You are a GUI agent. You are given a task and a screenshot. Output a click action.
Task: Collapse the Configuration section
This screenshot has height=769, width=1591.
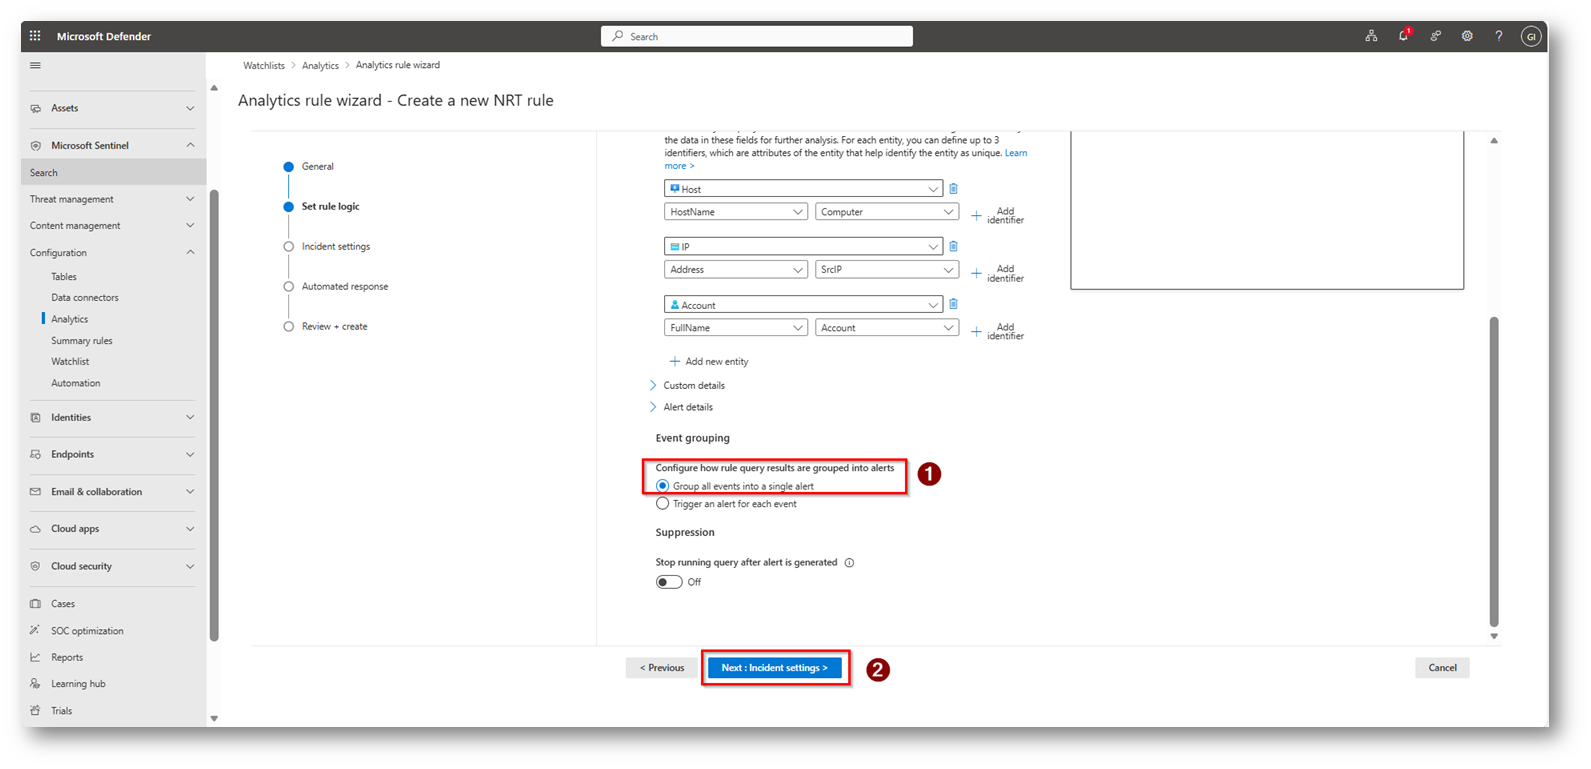pyautogui.click(x=112, y=253)
